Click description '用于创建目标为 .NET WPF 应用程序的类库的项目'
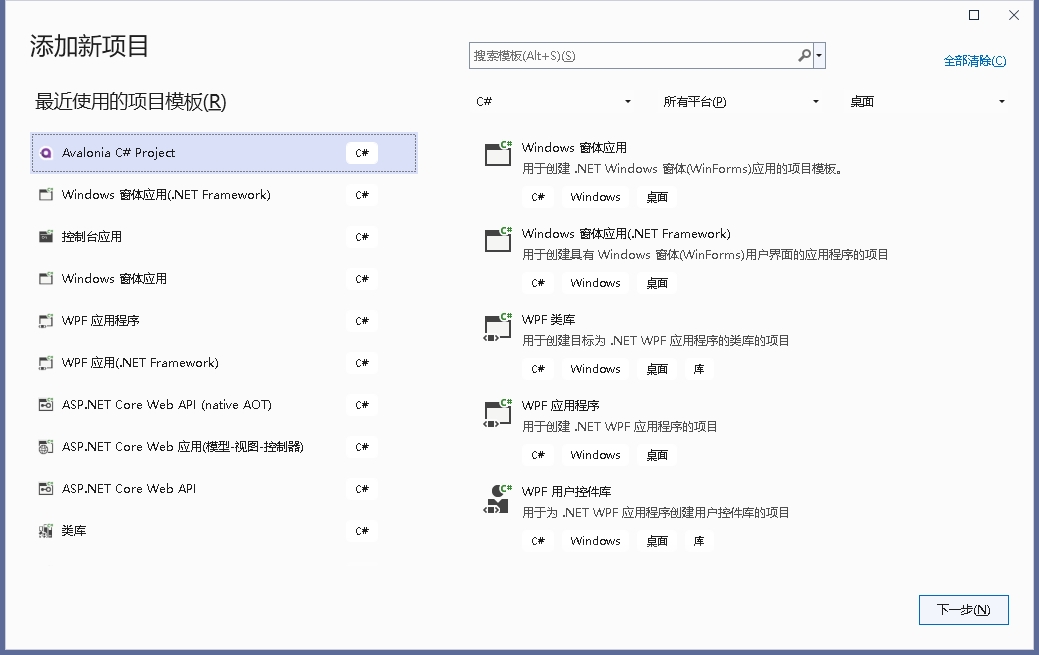The width and height of the screenshot is (1039, 655). [x=655, y=341]
